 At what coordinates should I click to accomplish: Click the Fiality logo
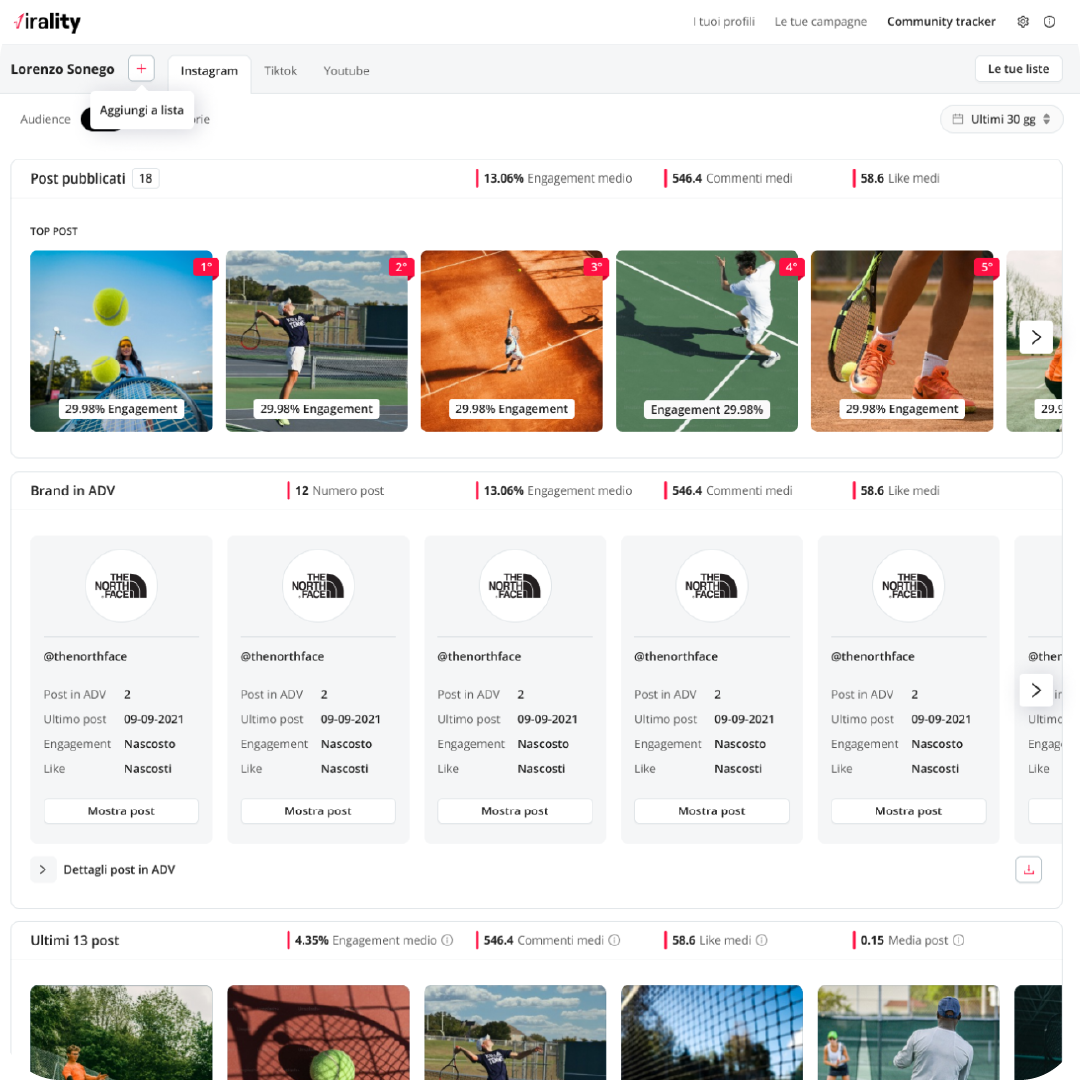click(x=46, y=21)
